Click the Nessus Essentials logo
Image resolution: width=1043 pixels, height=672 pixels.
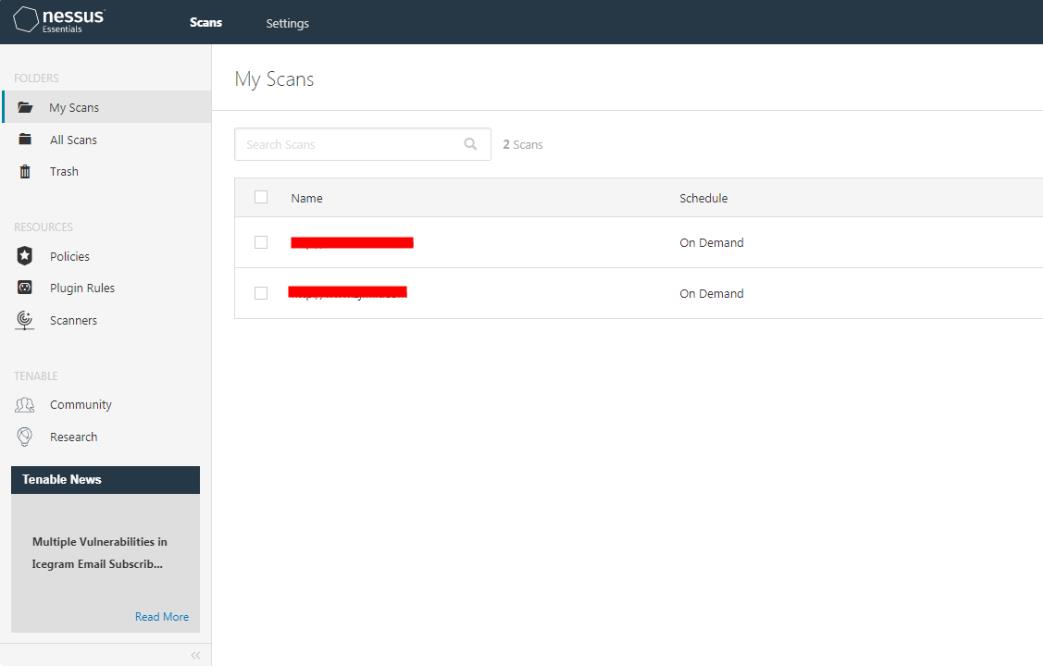[x=60, y=22]
